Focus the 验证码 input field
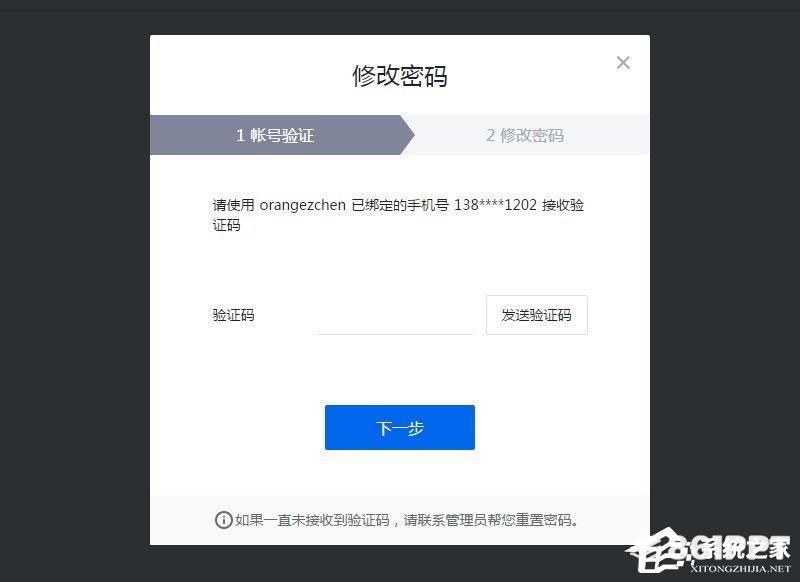800x582 pixels. point(395,315)
